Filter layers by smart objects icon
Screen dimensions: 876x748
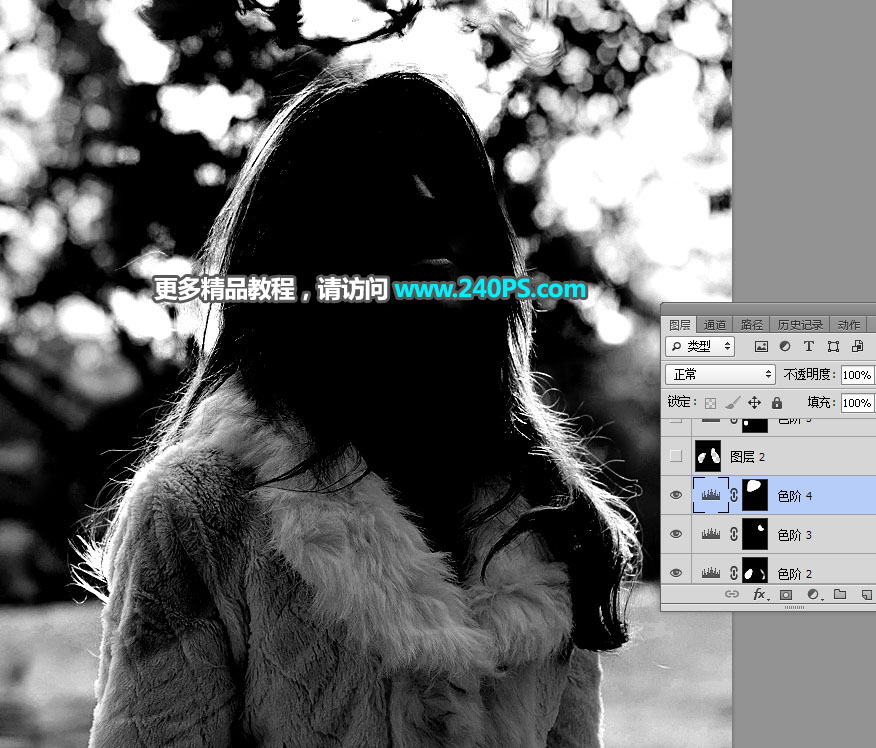pos(857,346)
